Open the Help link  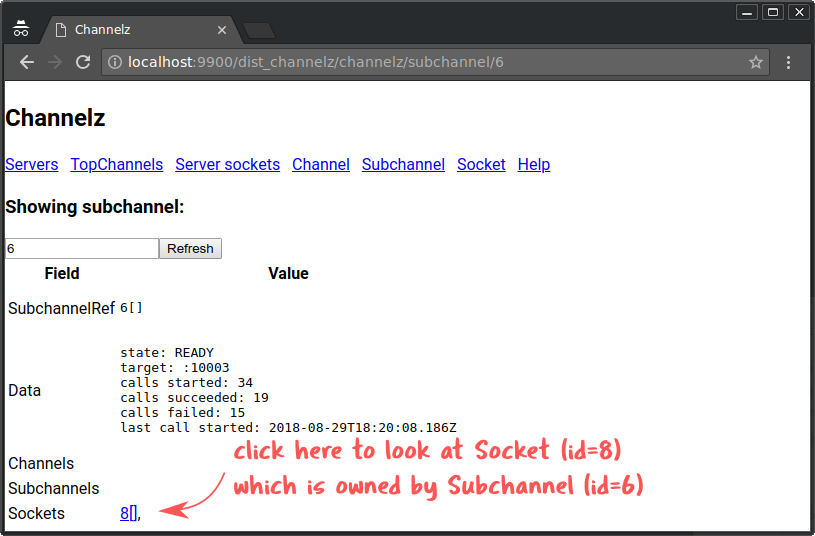point(533,164)
